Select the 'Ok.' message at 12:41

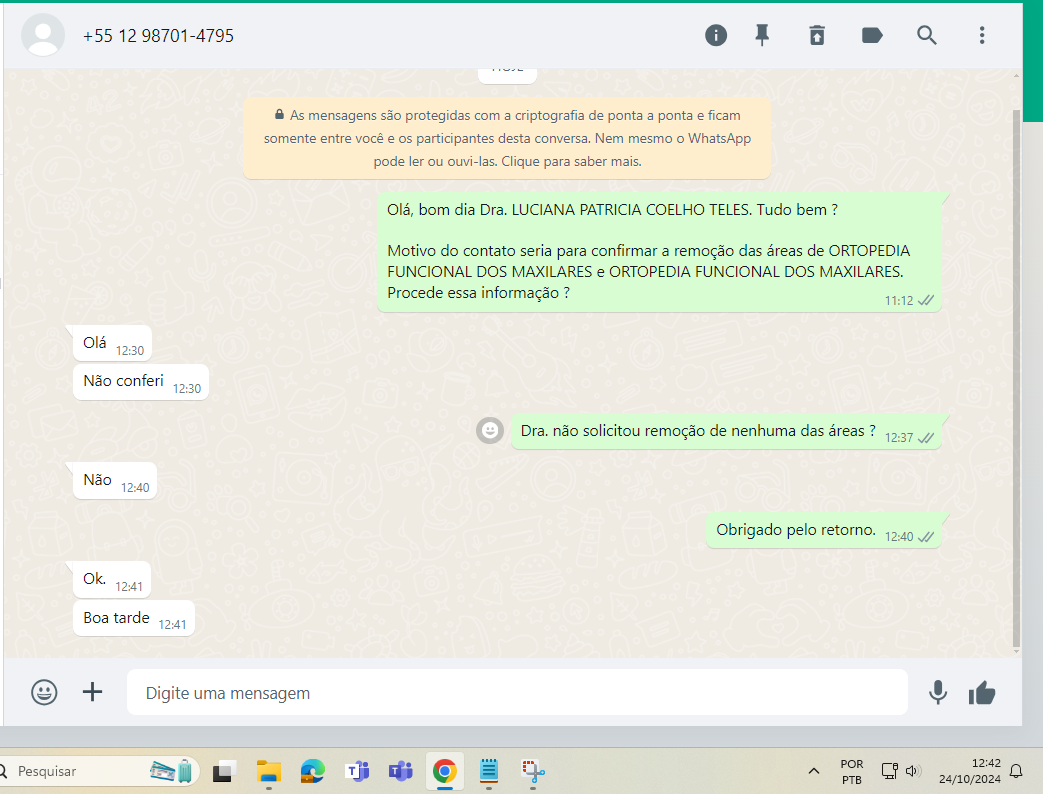[111, 580]
